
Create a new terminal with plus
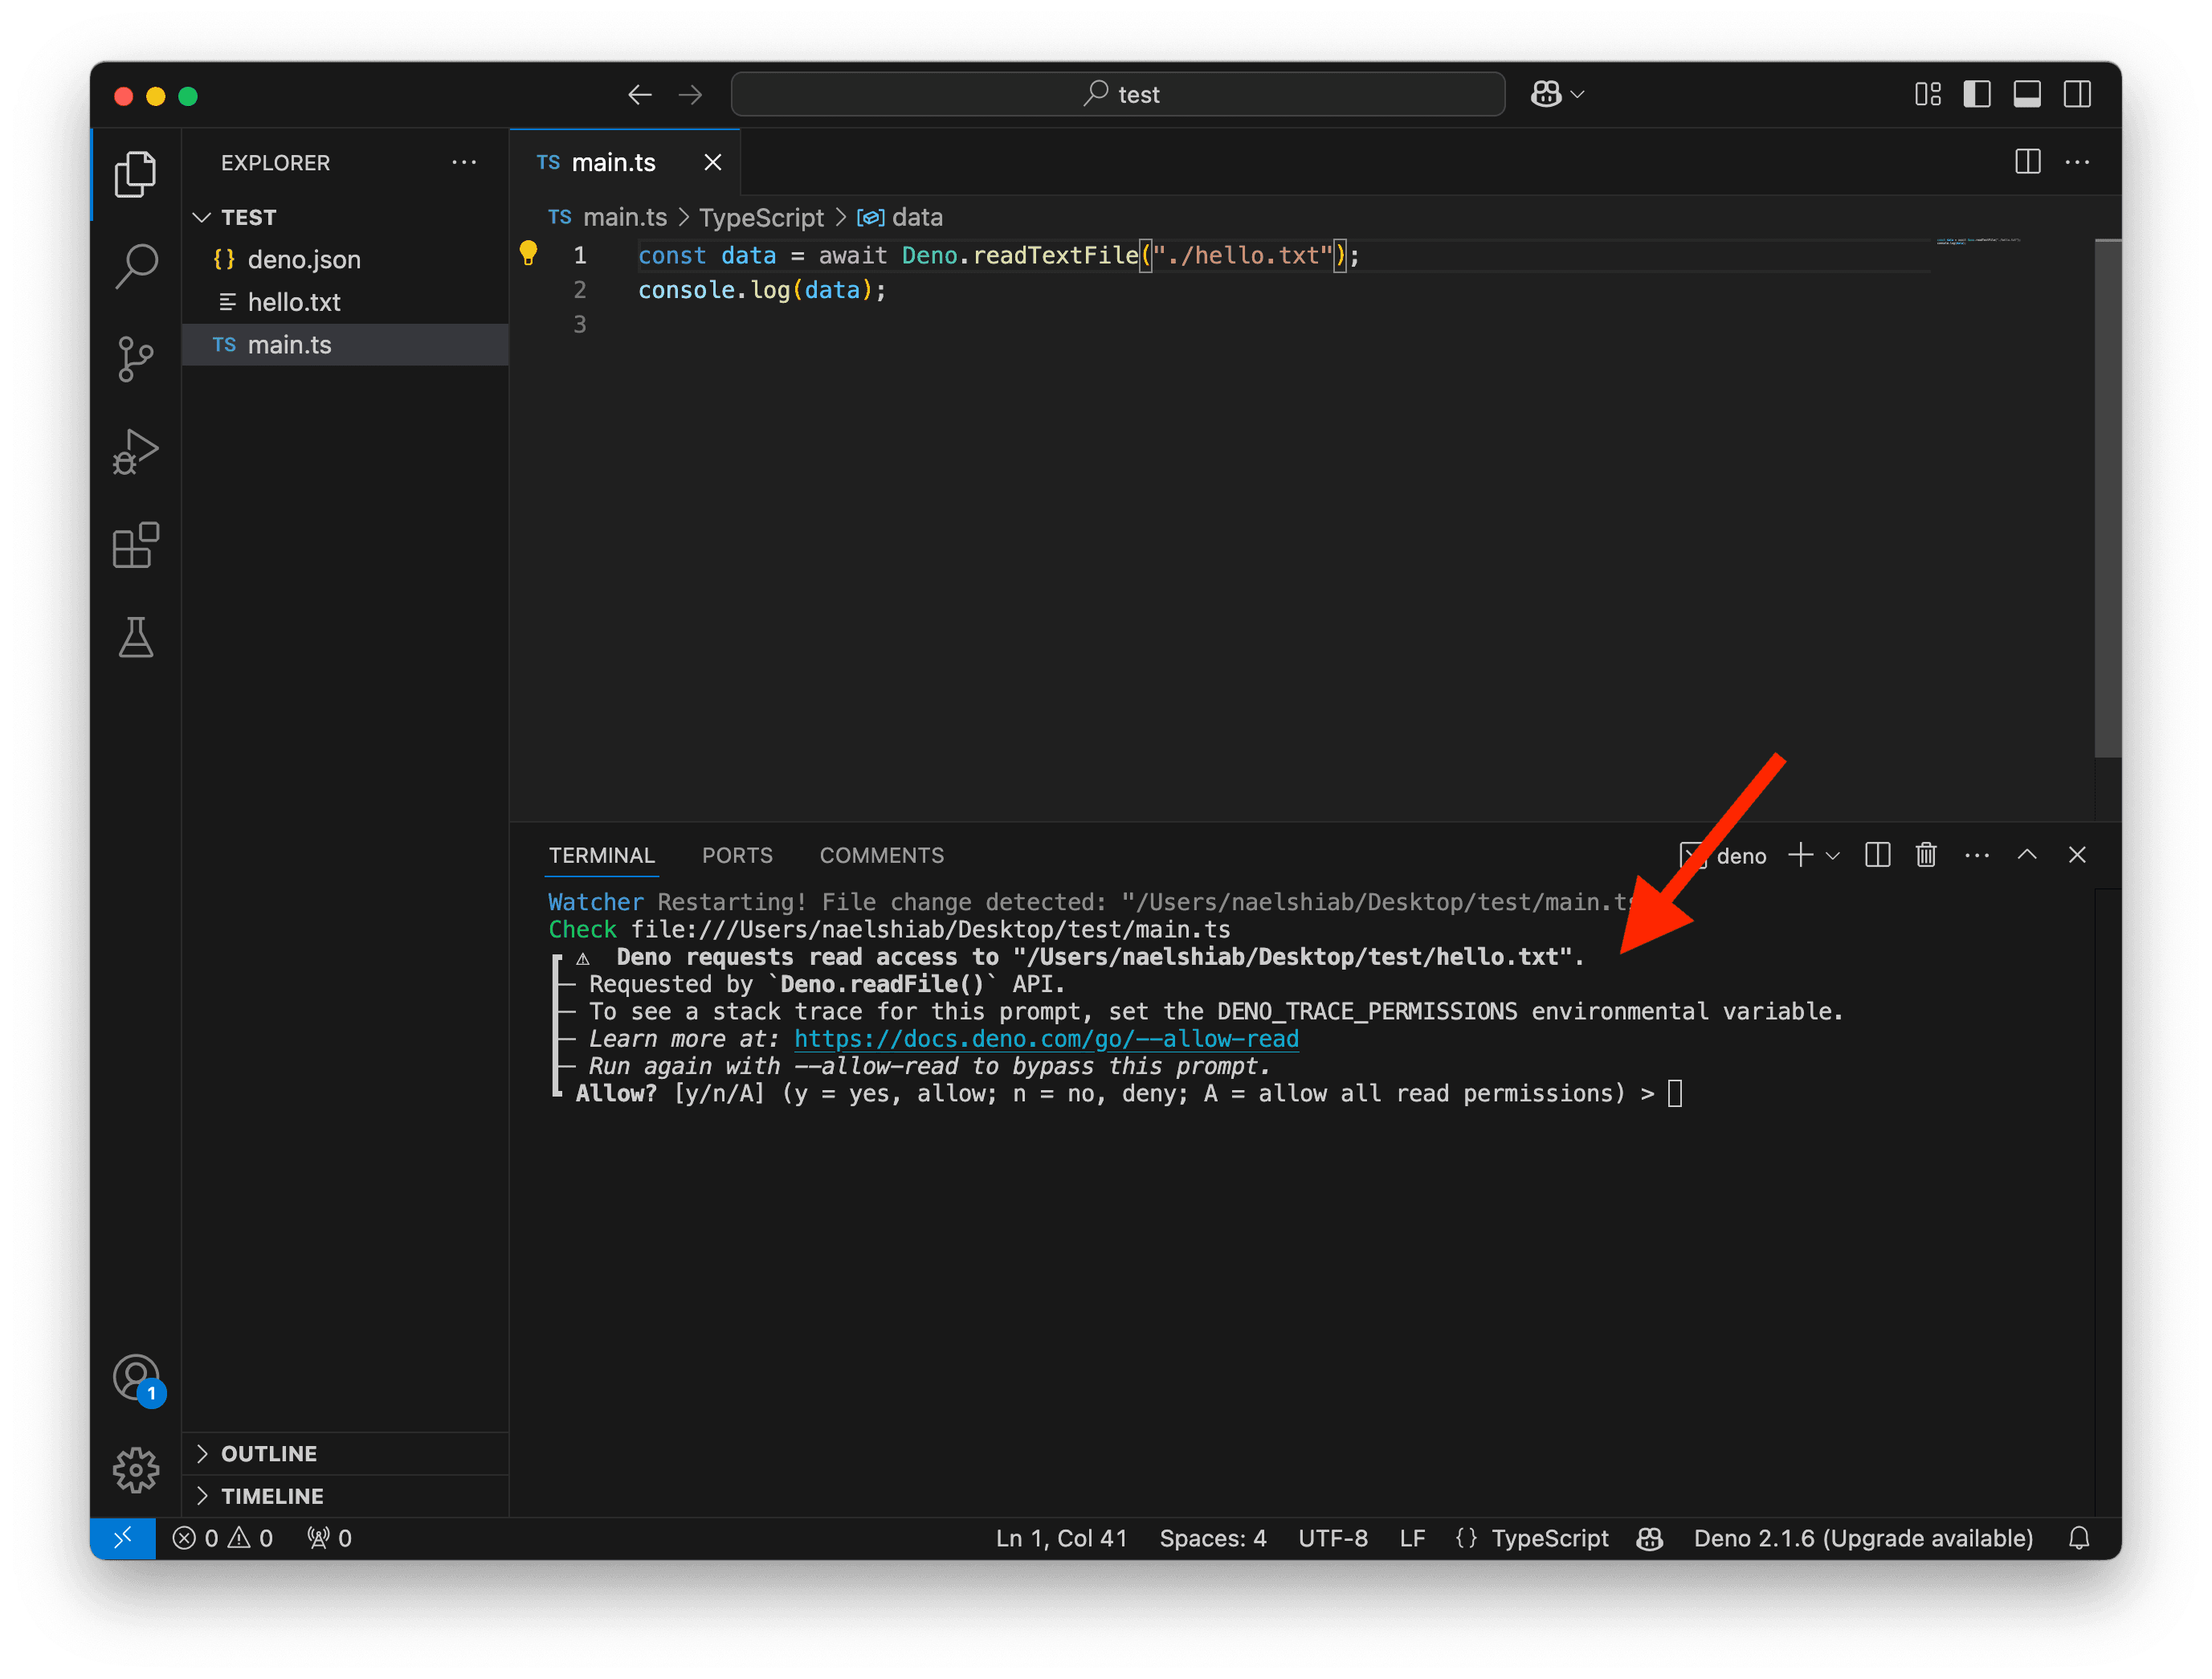point(1800,855)
